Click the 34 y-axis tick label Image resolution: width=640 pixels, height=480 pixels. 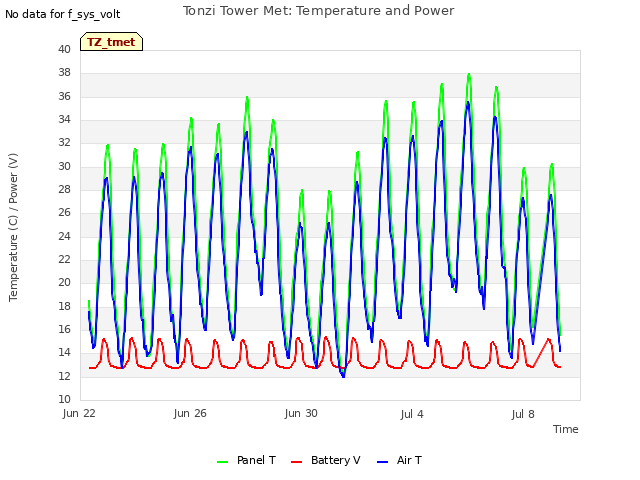[64, 119]
